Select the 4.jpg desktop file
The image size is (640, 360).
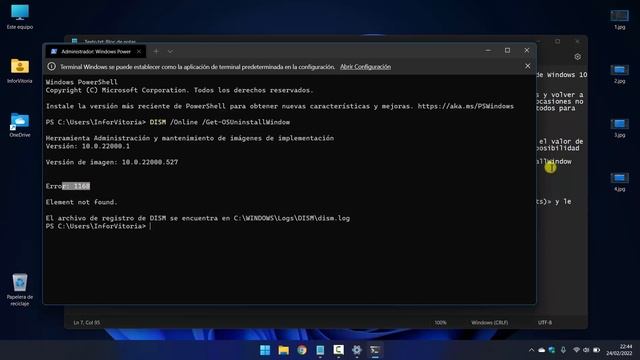(x=620, y=182)
